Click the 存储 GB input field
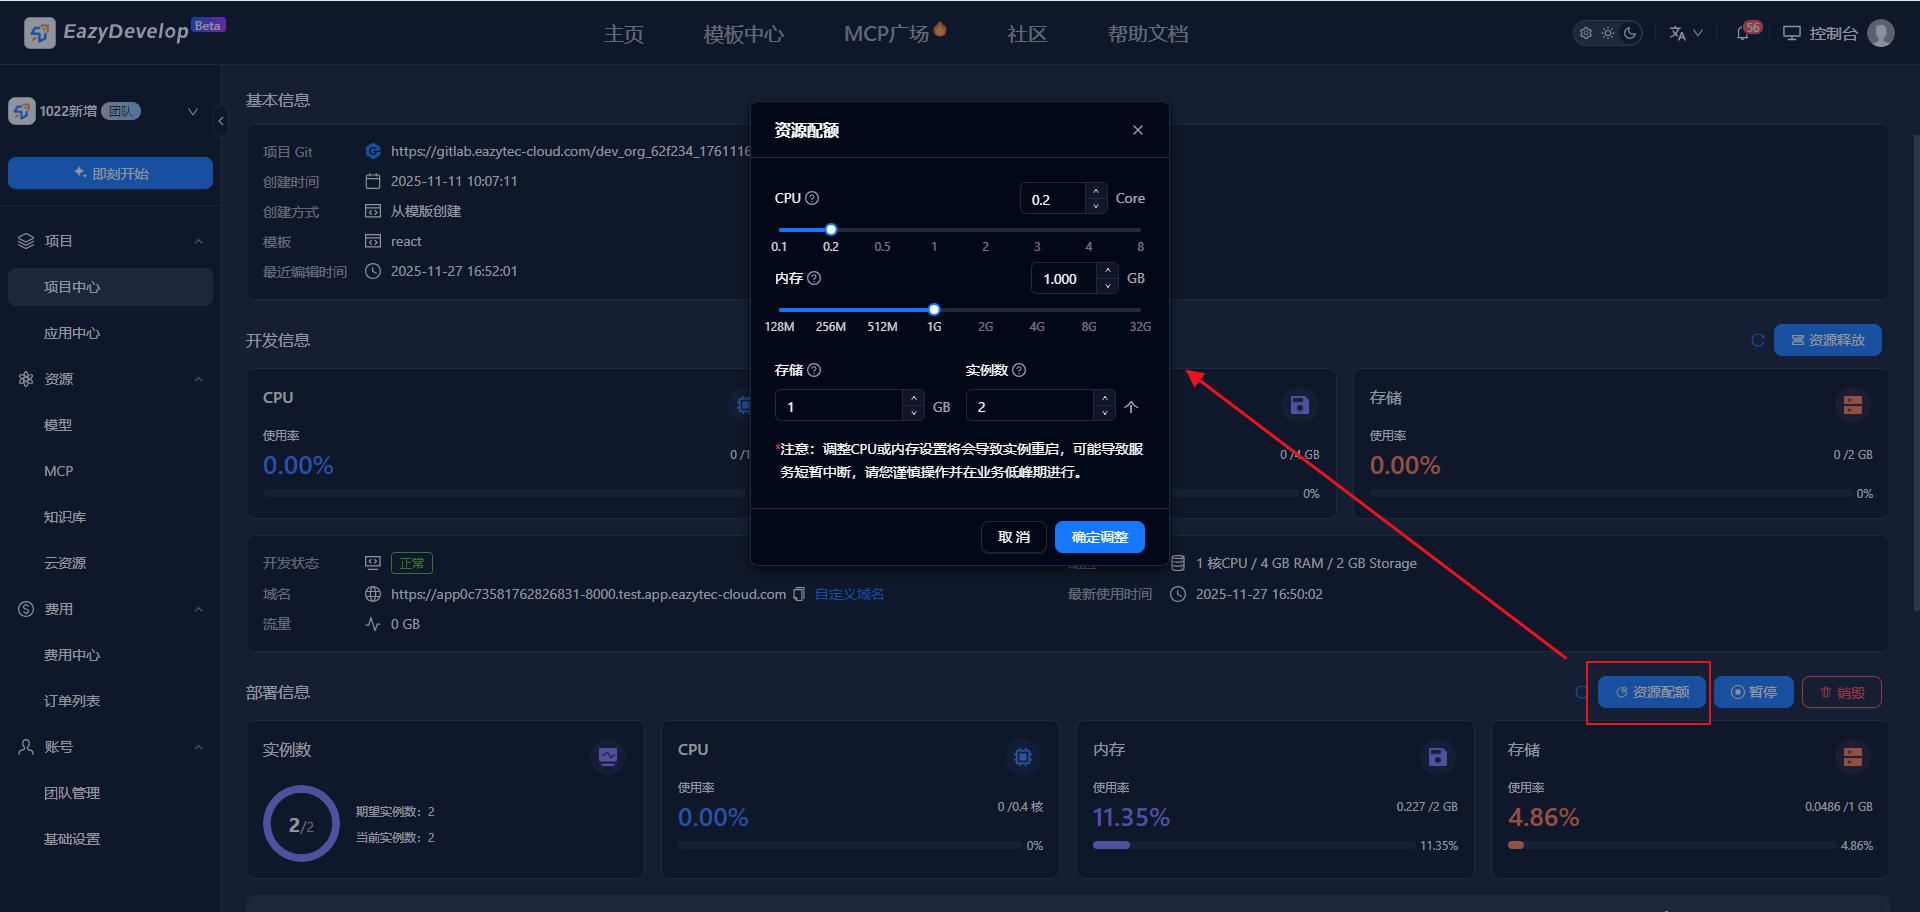The image size is (1920, 912). coord(839,406)
